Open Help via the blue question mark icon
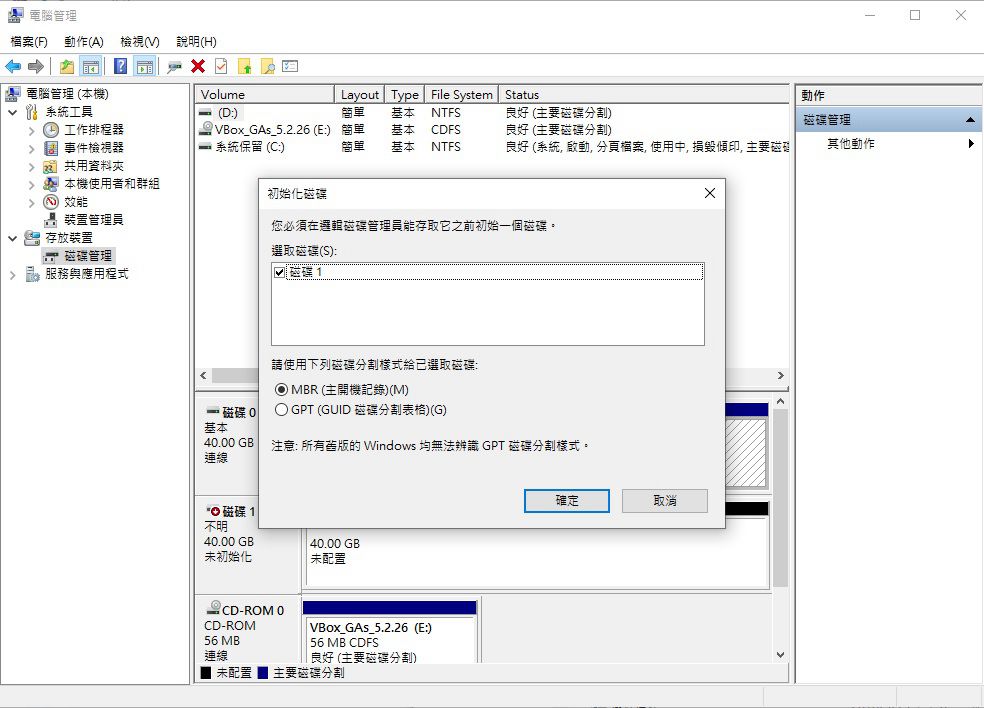This screenshot has width=984, height=708. 120,67
